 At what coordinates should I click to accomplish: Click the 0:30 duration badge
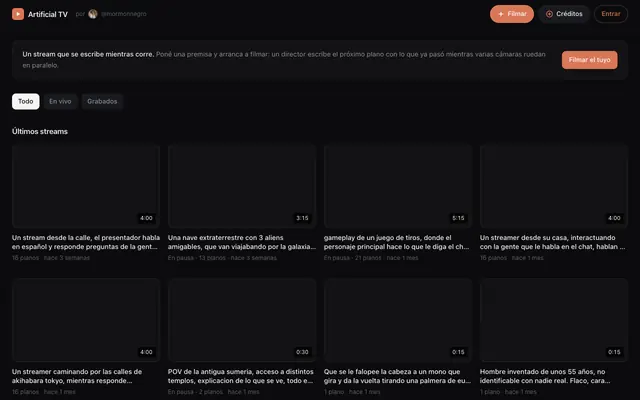coord(302,352)
